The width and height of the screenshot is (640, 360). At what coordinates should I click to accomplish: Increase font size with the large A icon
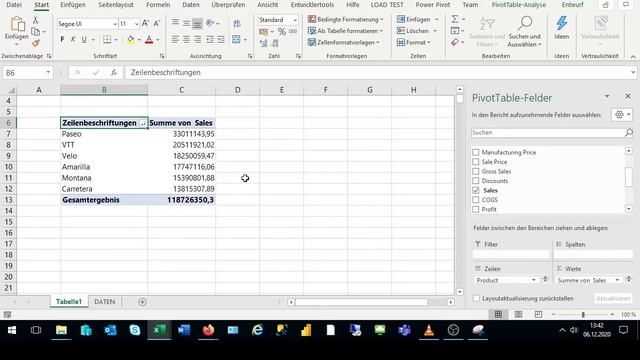[x=145, y=24]
